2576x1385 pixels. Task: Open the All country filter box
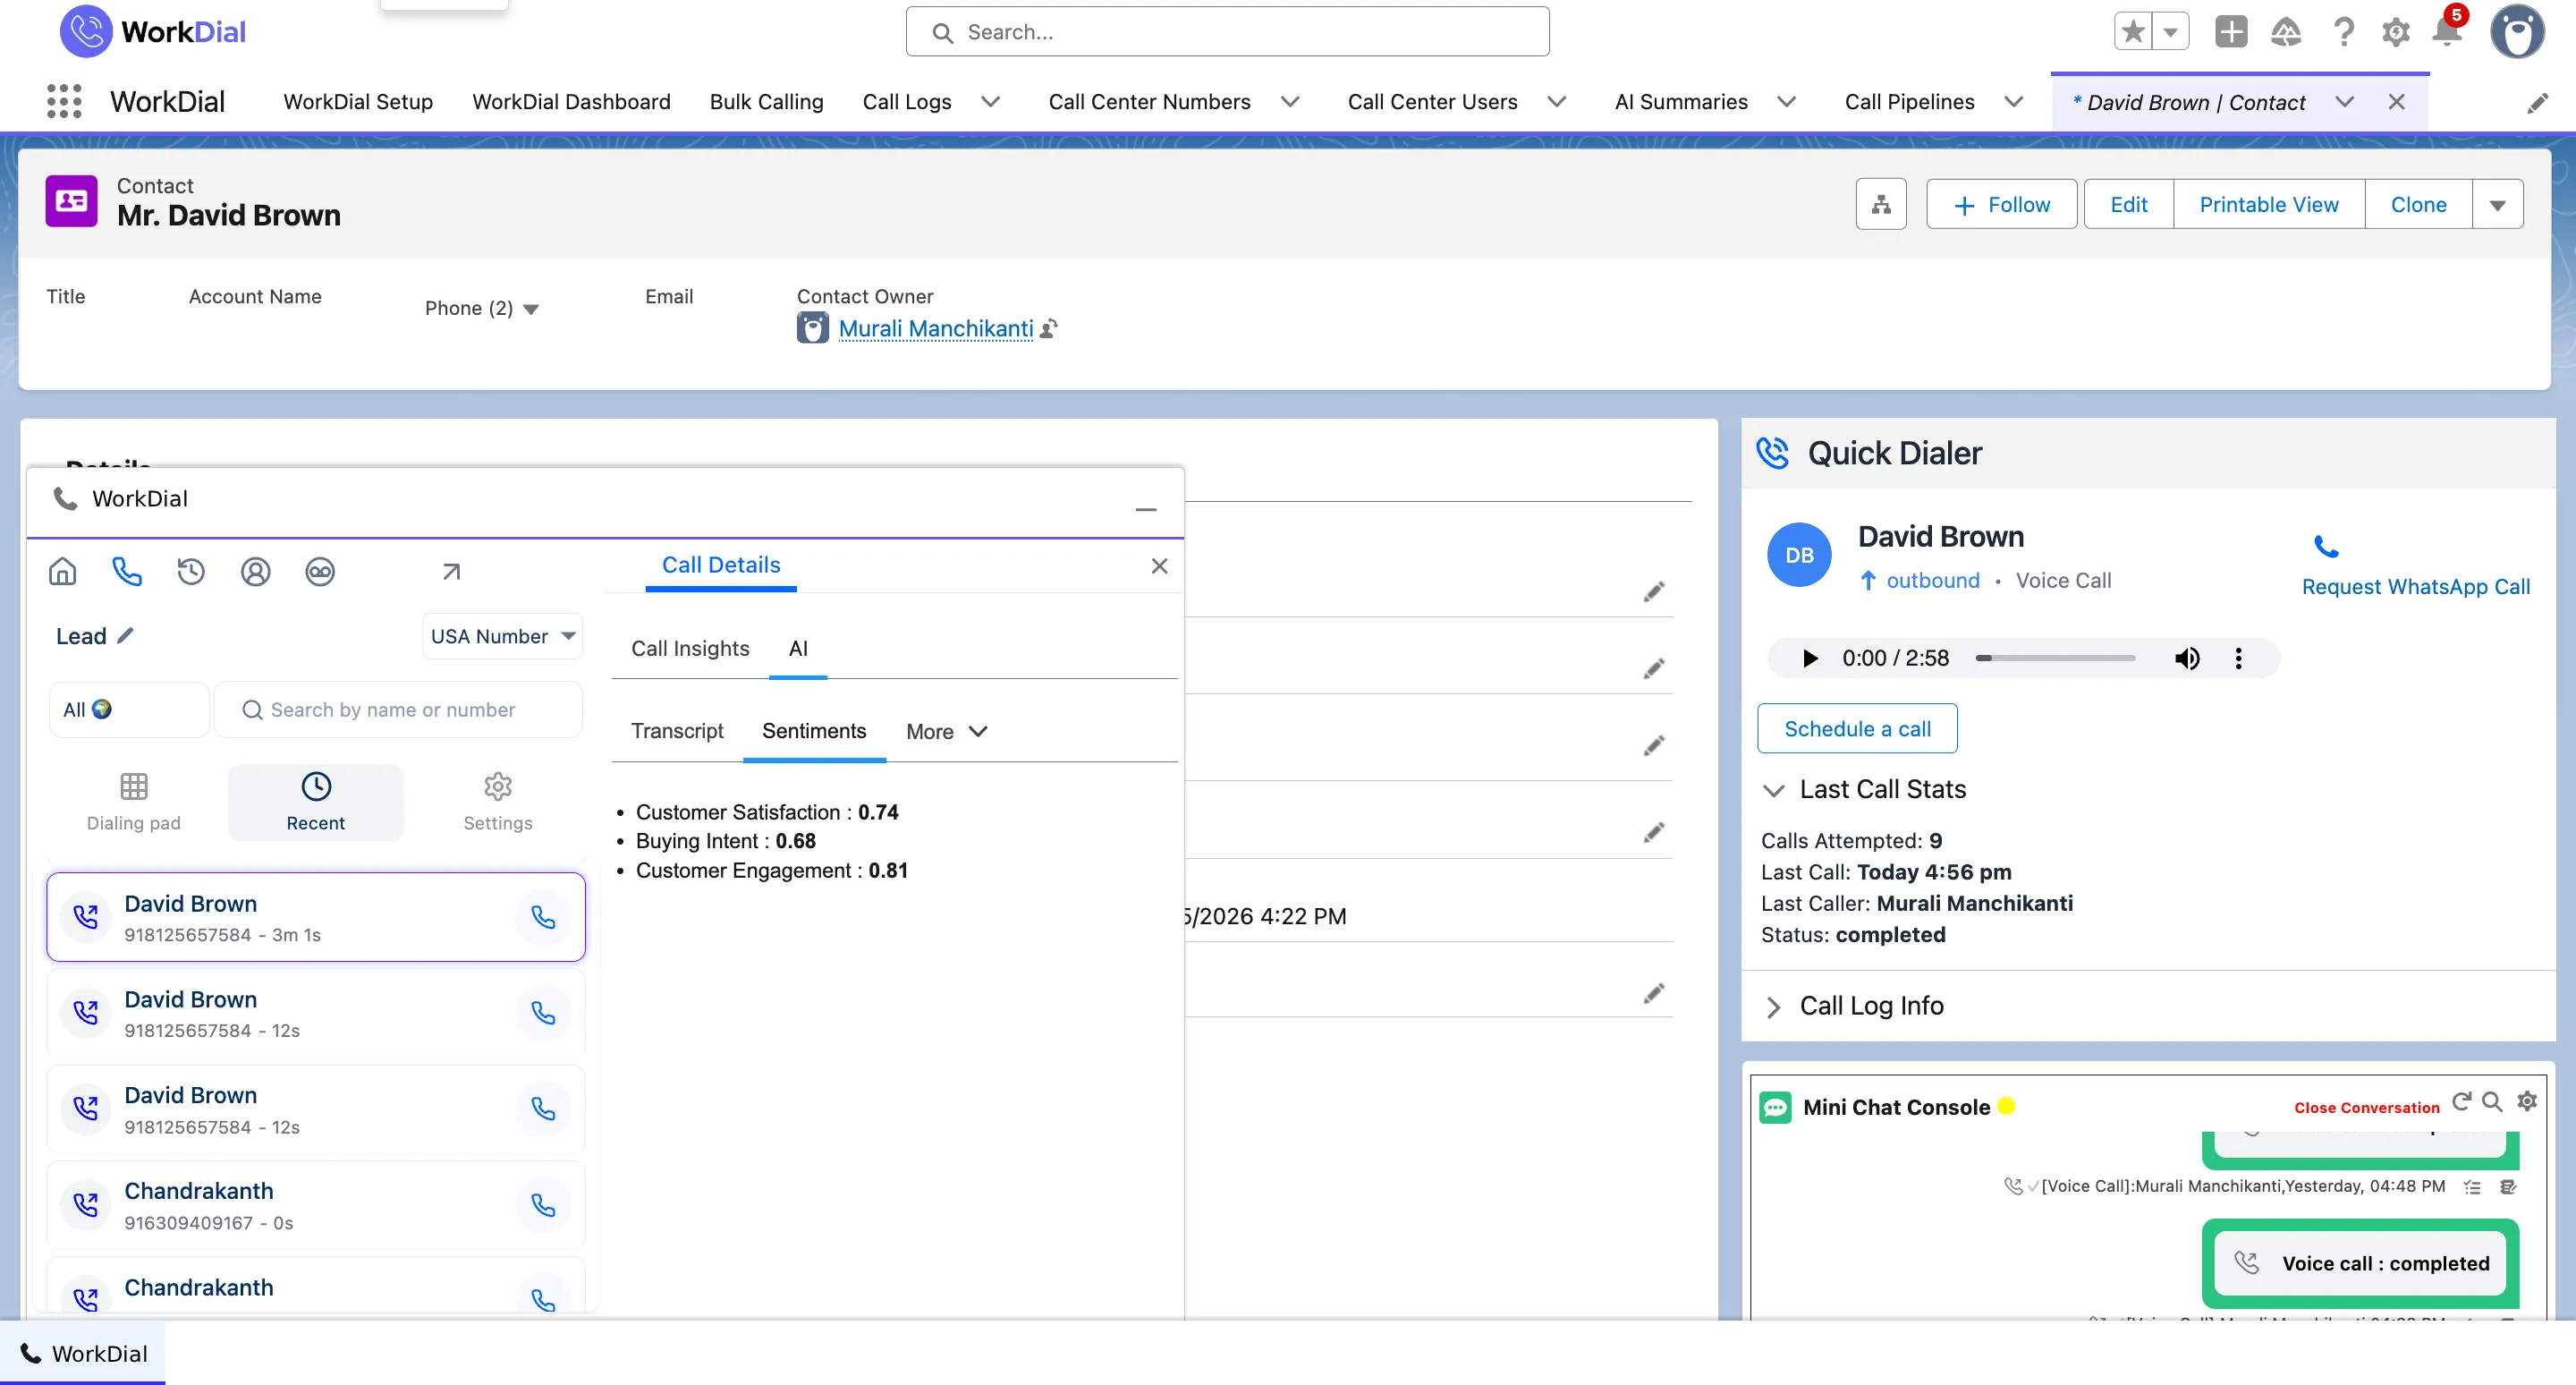(x=129, y=710)
